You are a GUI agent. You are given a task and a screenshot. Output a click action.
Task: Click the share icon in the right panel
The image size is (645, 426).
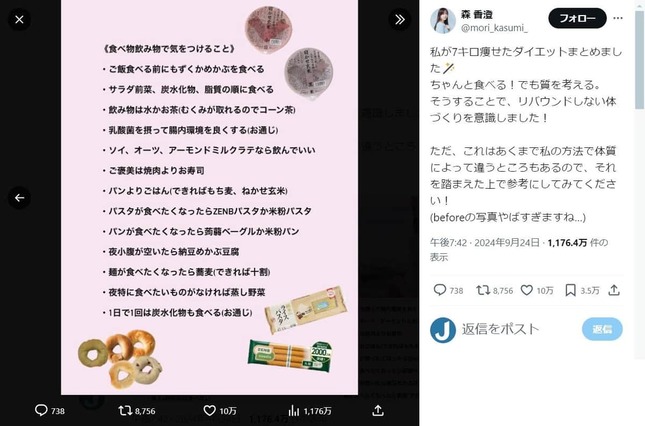click(614, 290)
